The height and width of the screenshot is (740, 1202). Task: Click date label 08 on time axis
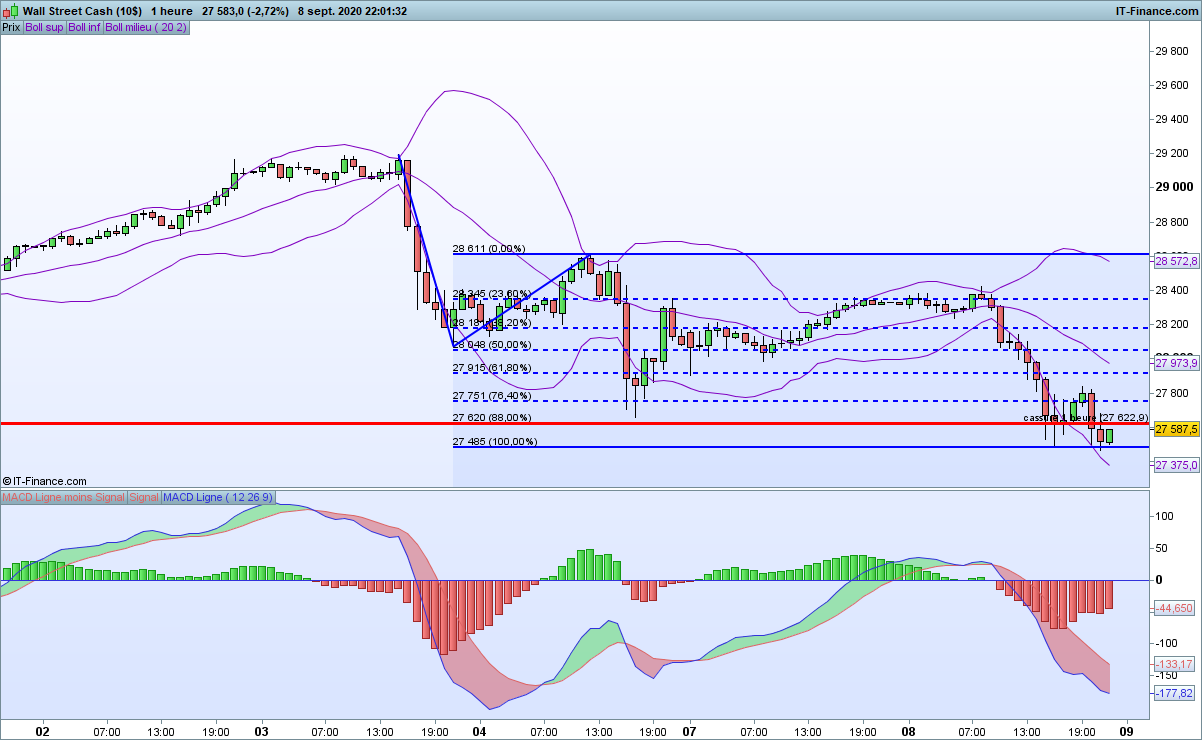(910, 731)
